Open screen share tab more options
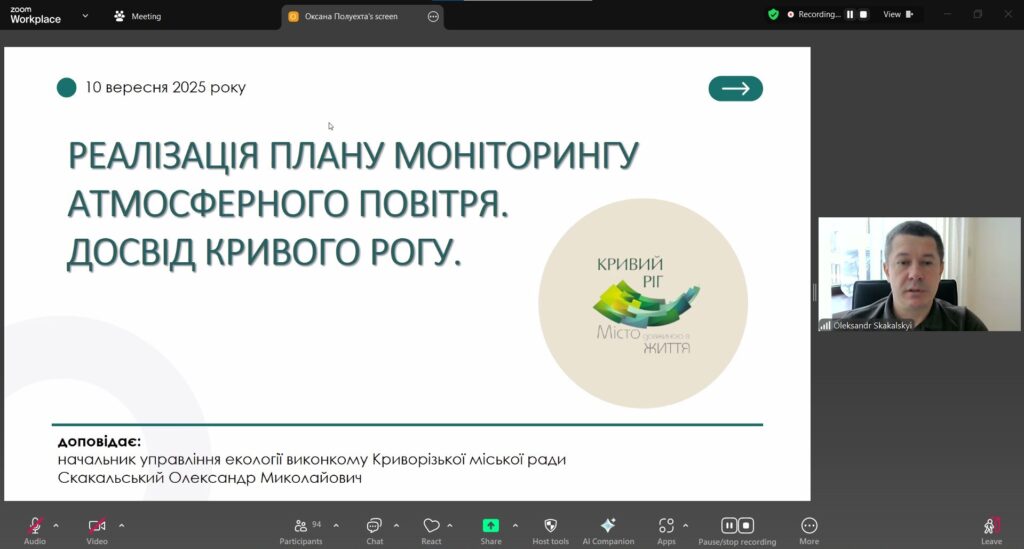This screenshot has height=549, width=1024. [x=433, y=16]
